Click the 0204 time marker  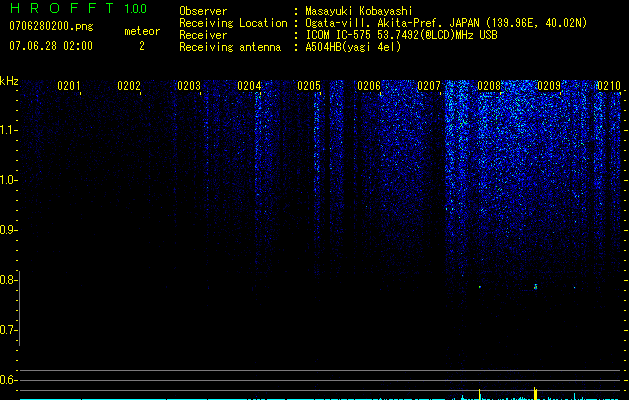tap(249, 86)
